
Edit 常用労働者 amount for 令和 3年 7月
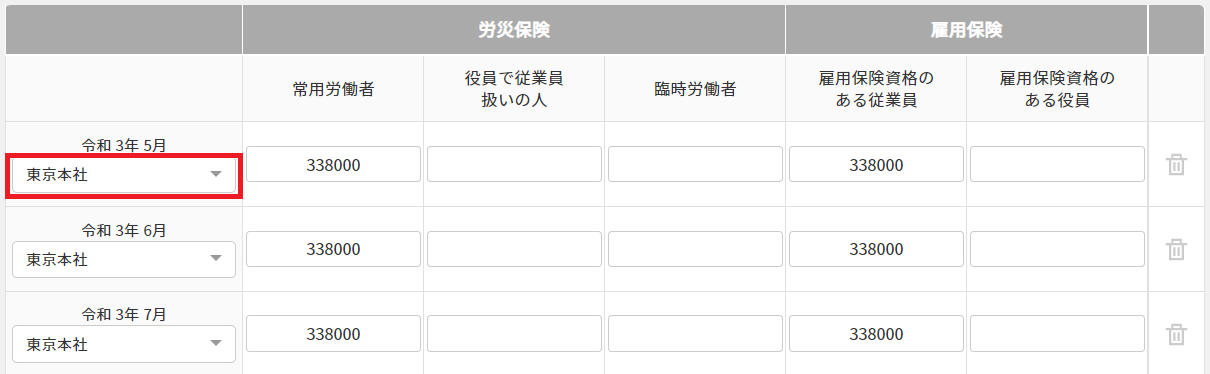[333, 333]
